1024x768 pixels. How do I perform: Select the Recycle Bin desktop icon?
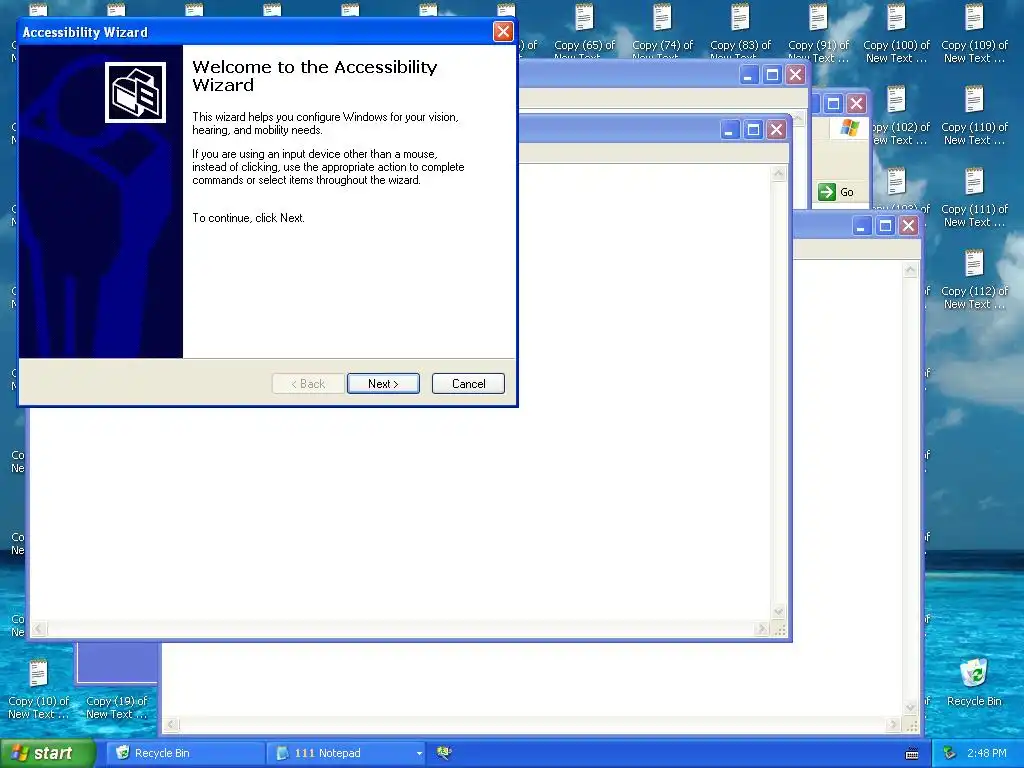[974, 682]
